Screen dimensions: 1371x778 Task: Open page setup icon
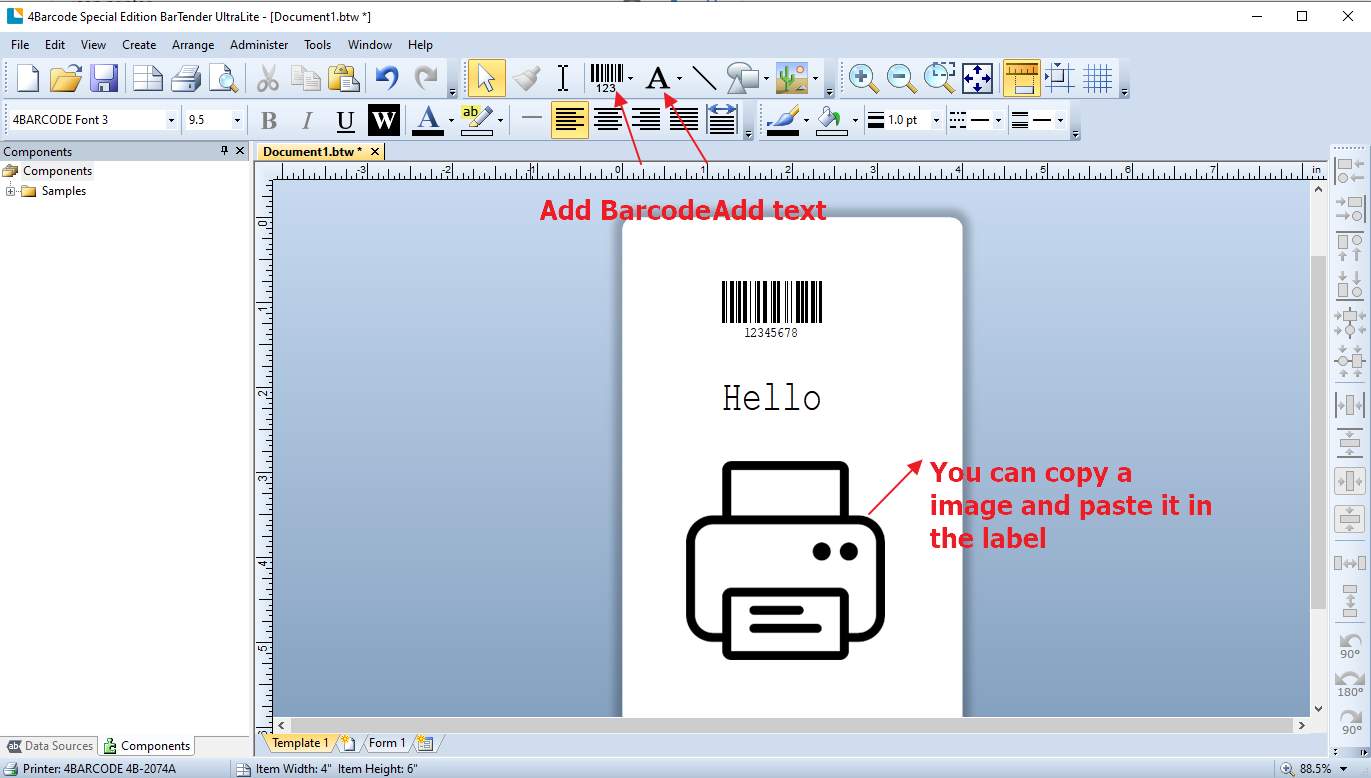(149, 79)
